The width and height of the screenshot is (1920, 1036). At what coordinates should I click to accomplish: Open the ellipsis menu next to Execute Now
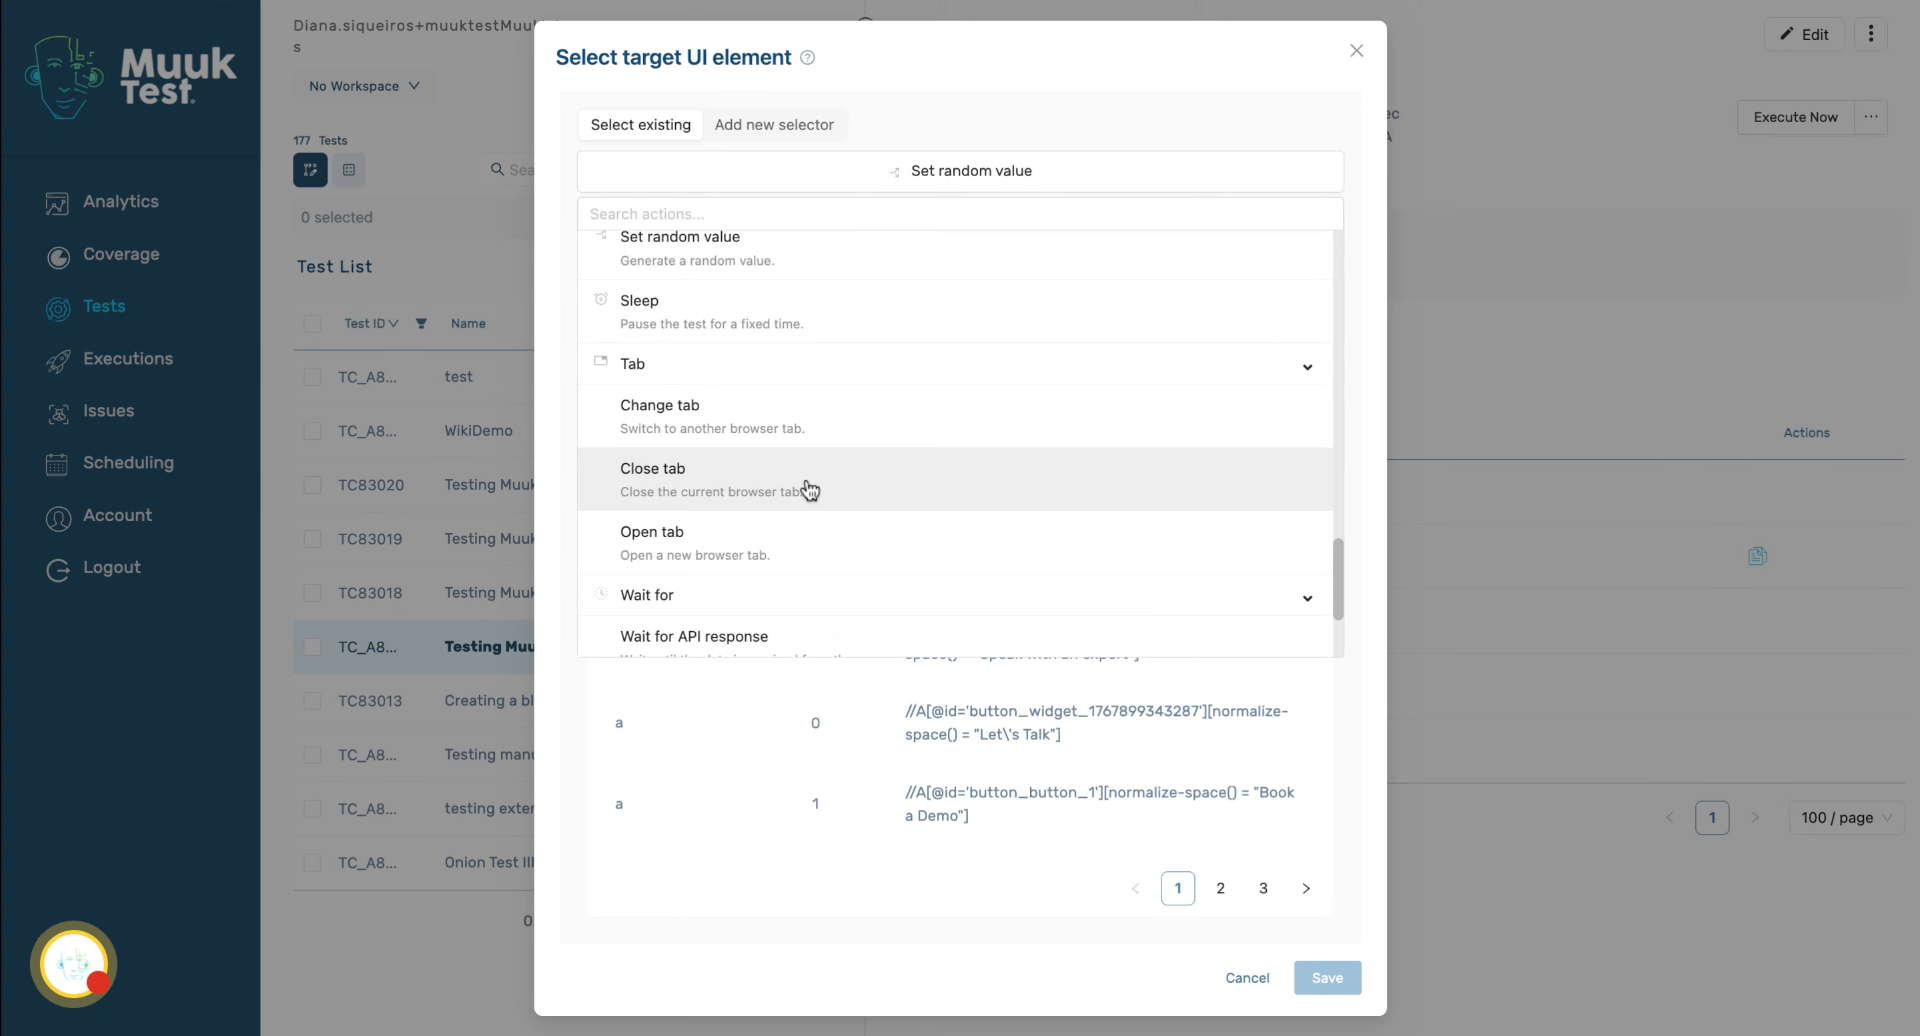tap(1871, 117)
